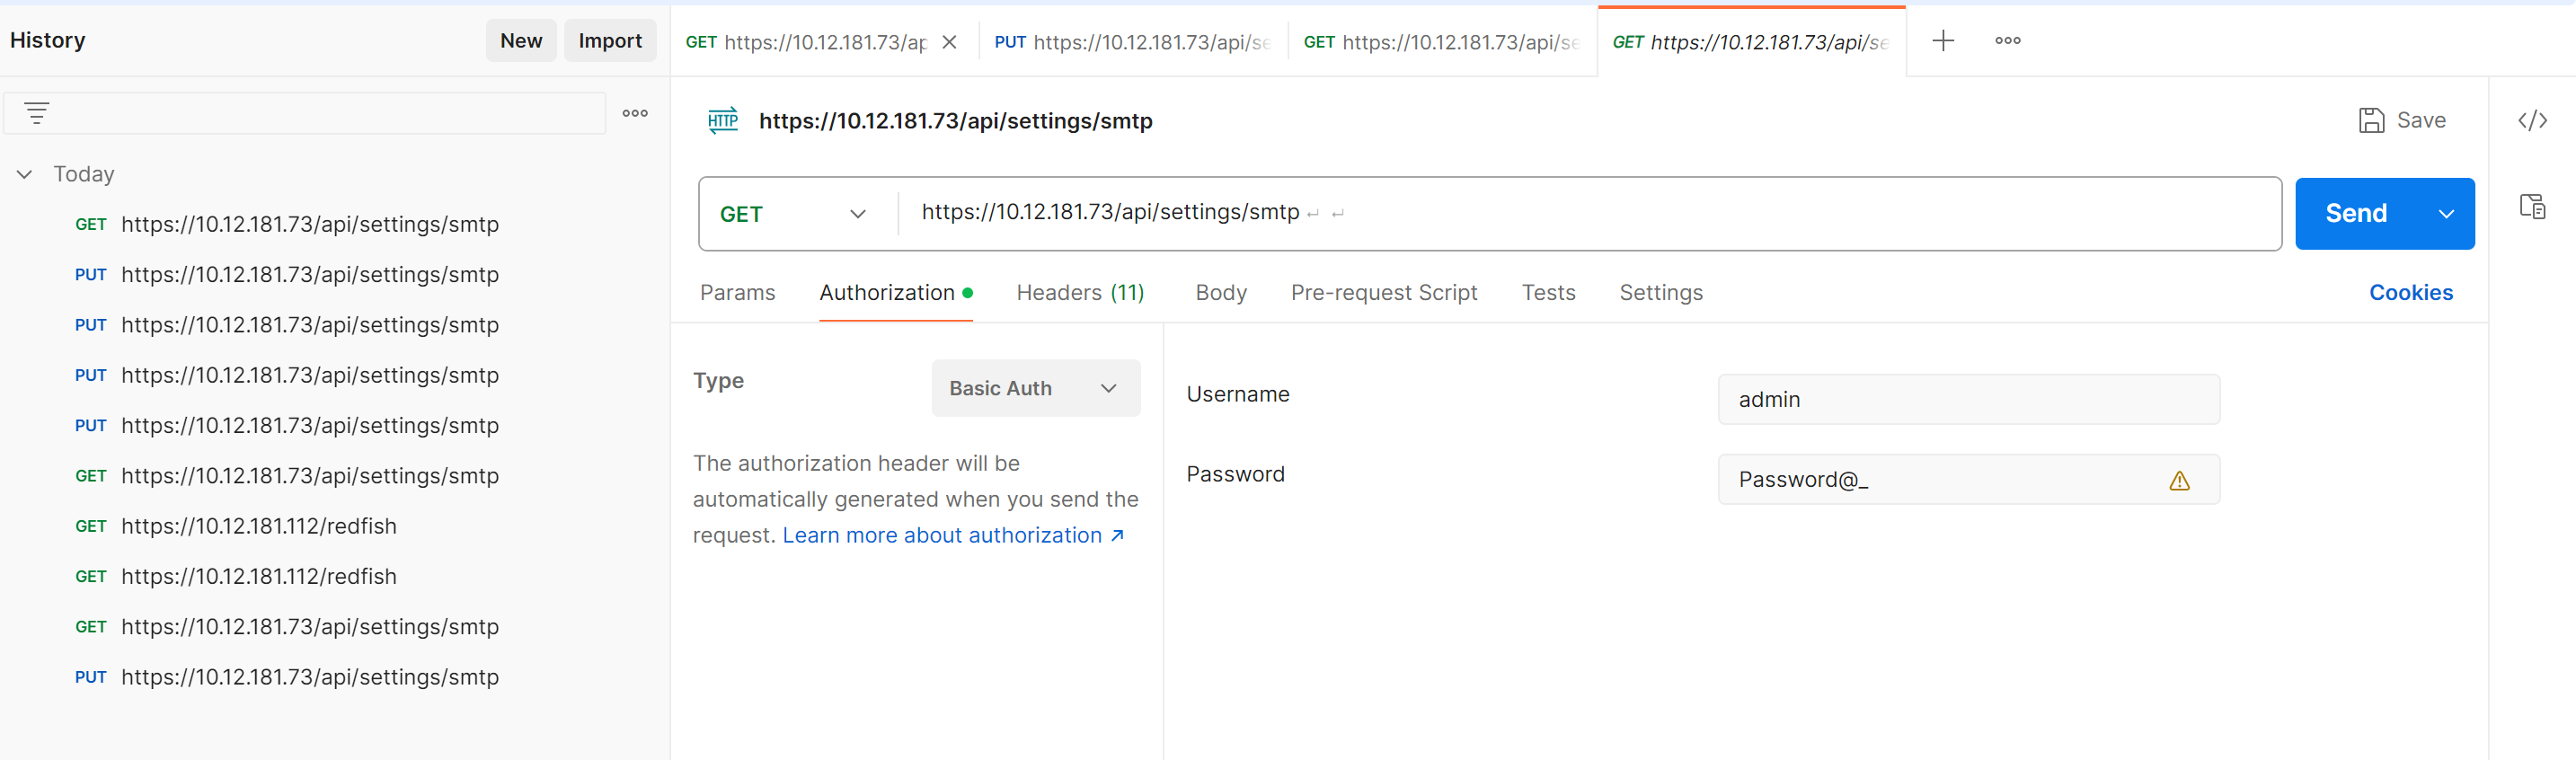Click the Password input field
This screenshot has height=760, width=2576.
(1968, 480)
